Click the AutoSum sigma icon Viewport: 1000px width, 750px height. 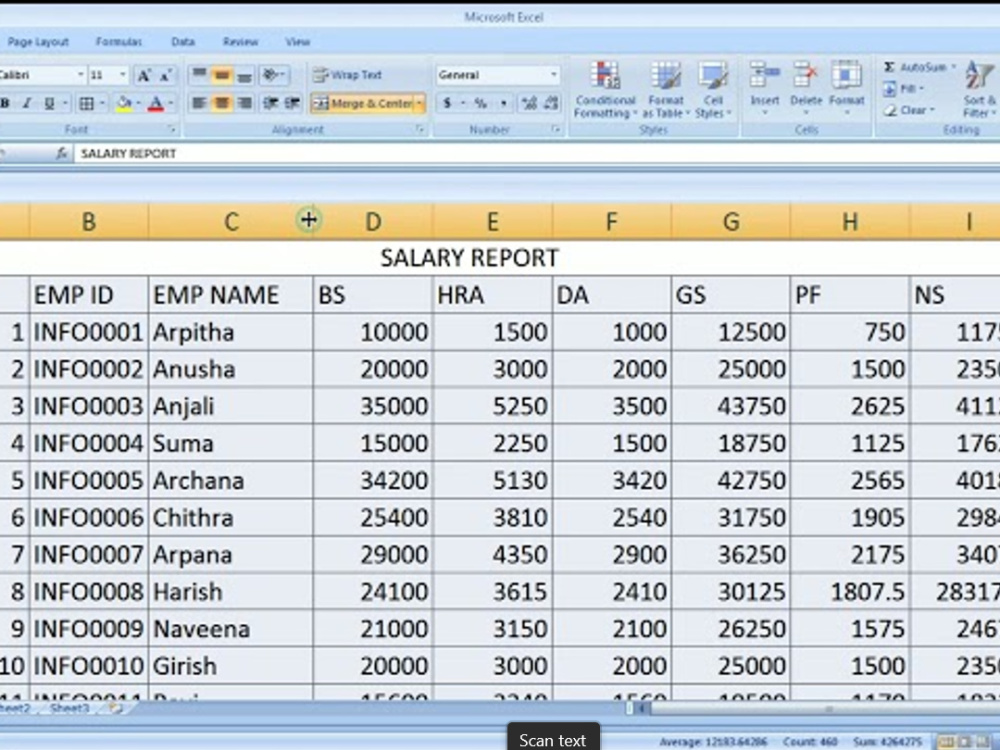tap(889, 67)
